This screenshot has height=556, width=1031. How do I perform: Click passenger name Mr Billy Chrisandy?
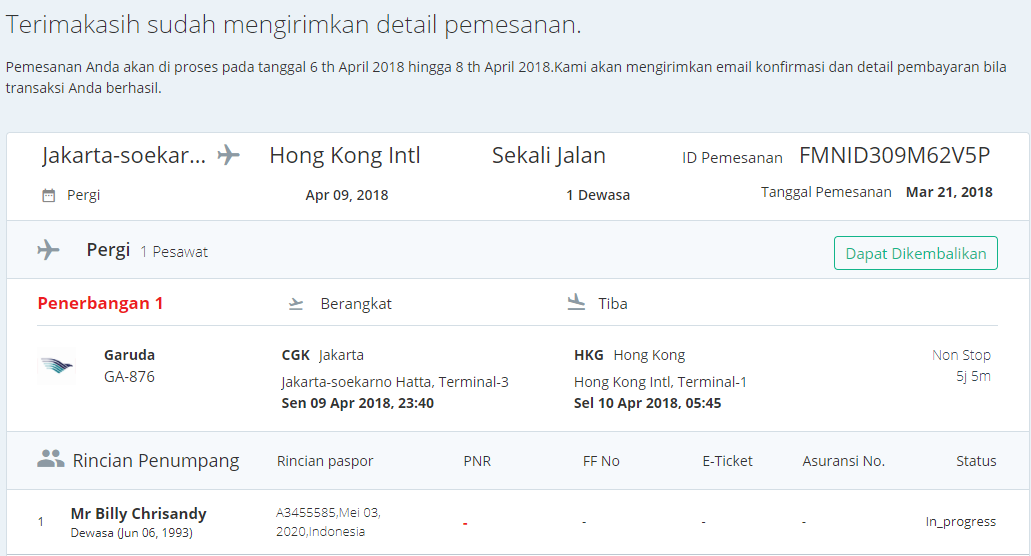[x=139, y=514]
